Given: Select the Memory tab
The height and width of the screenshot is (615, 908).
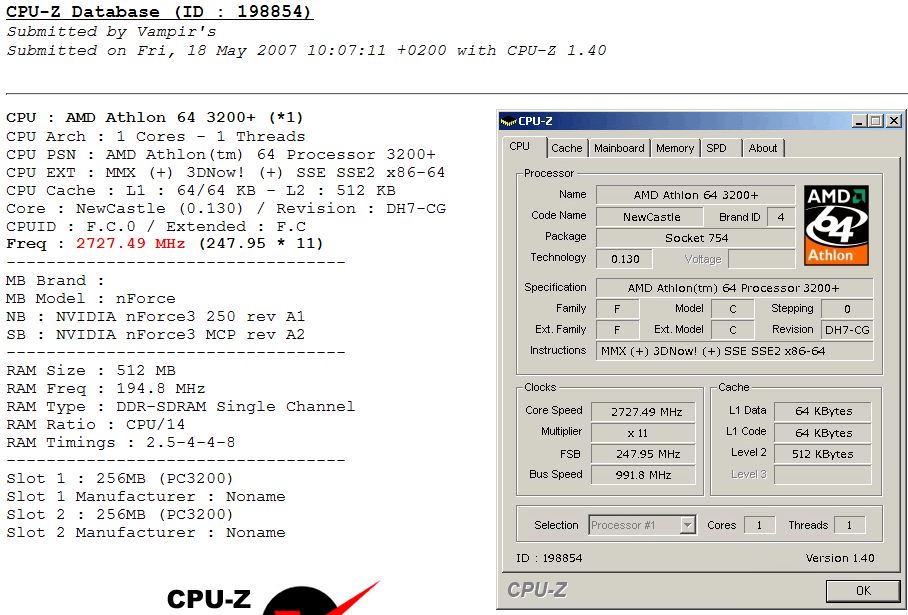Looking at the screenshot, I should coord(675,148).
